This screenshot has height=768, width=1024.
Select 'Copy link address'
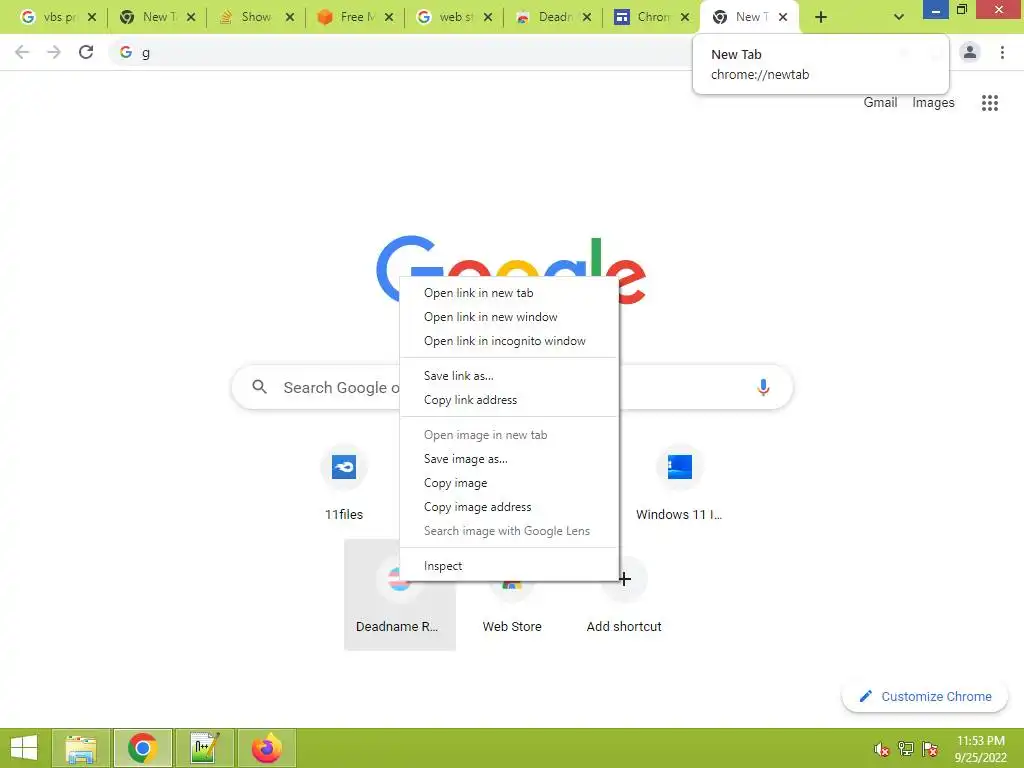click(509, 400)
